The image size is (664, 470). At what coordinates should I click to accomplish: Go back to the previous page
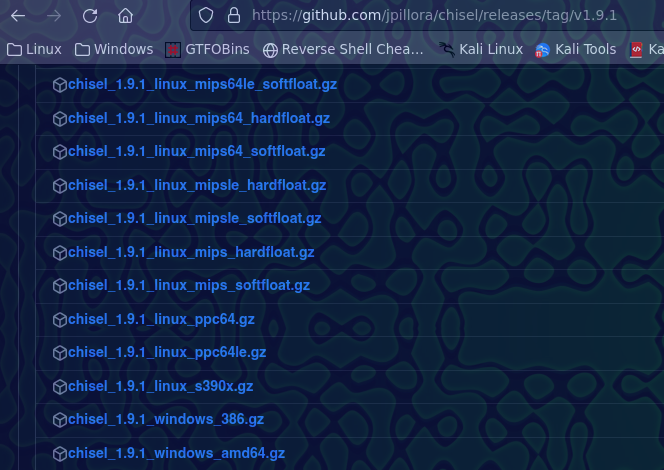point(18,16)
